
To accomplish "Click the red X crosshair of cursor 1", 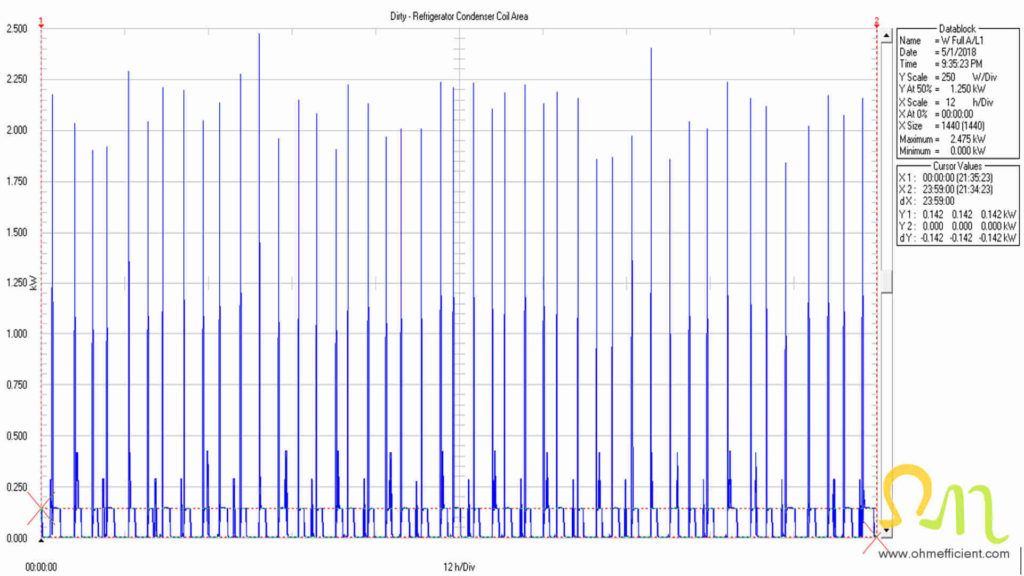I will 41,508.
